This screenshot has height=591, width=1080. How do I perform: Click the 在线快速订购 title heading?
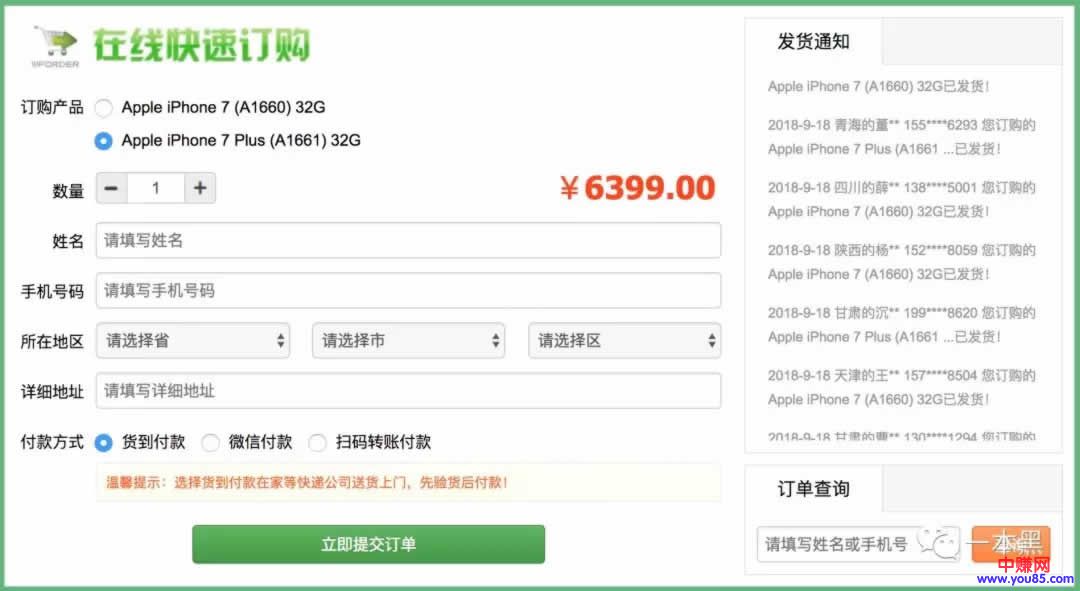tap(202, 45)
